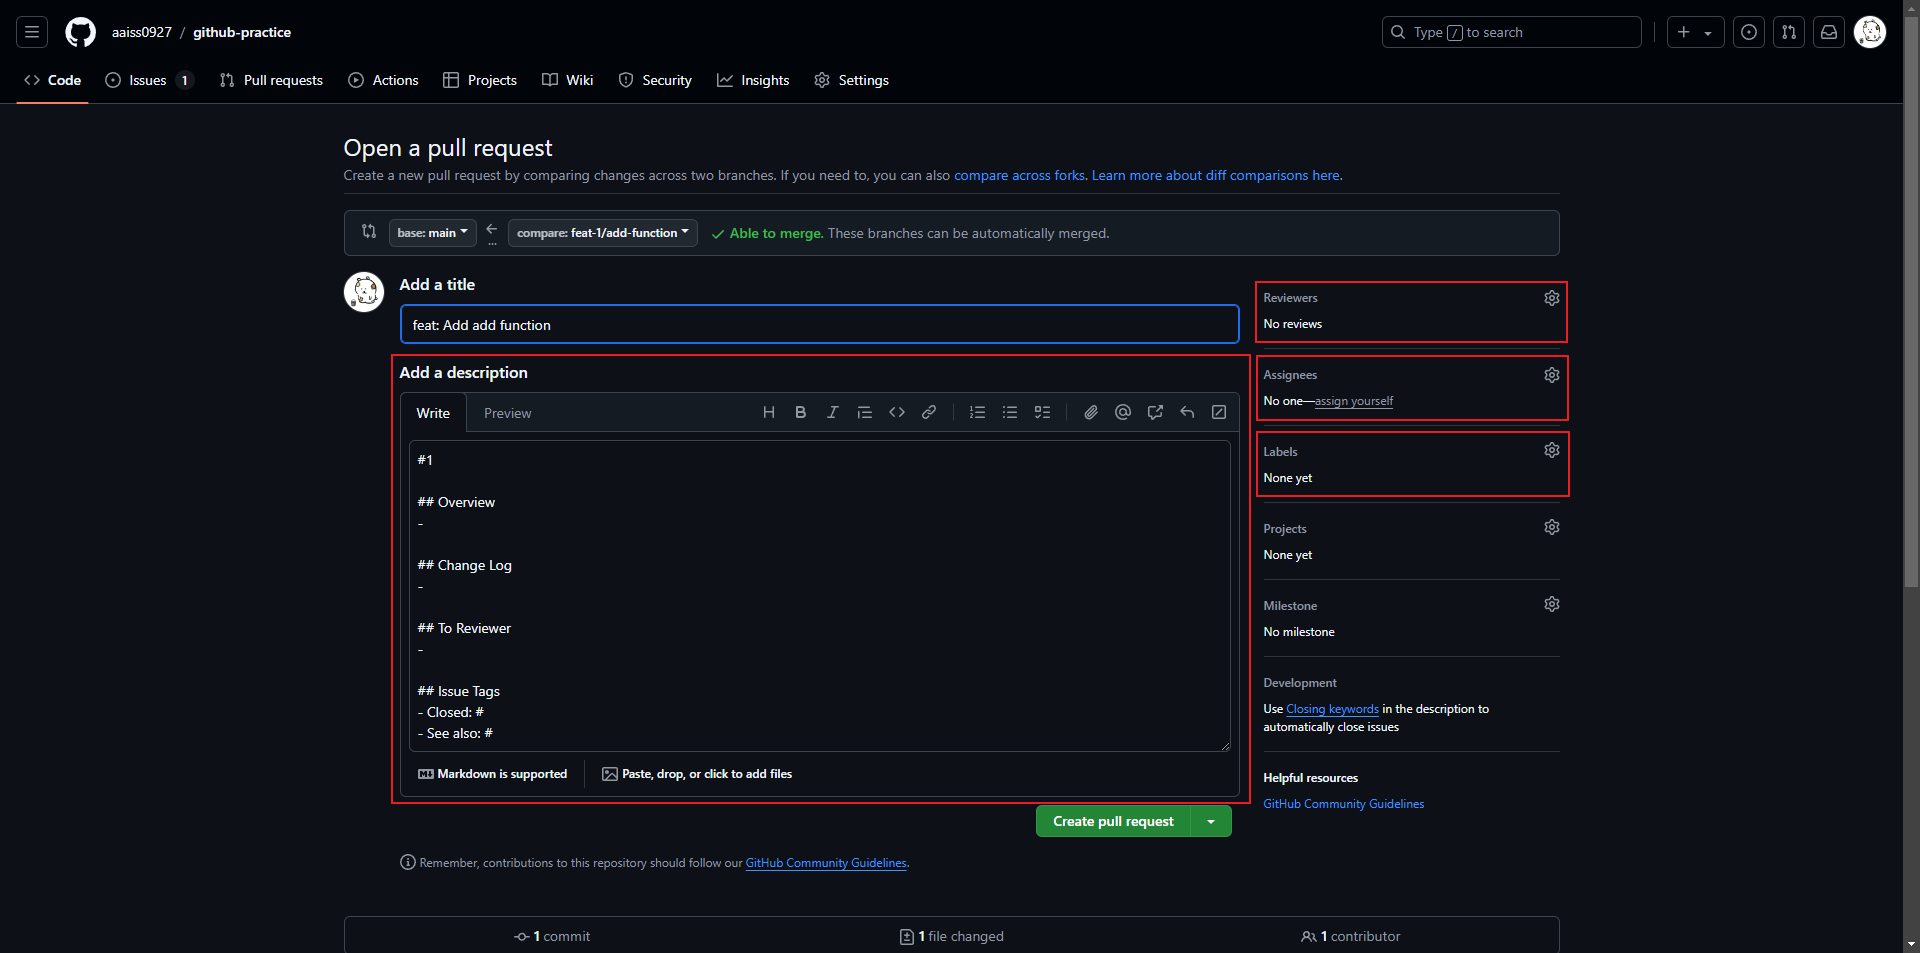The height and width of the screenshot is (953, 1920).
Task: Click the Type / to search box
Action: coord(1511,32)
